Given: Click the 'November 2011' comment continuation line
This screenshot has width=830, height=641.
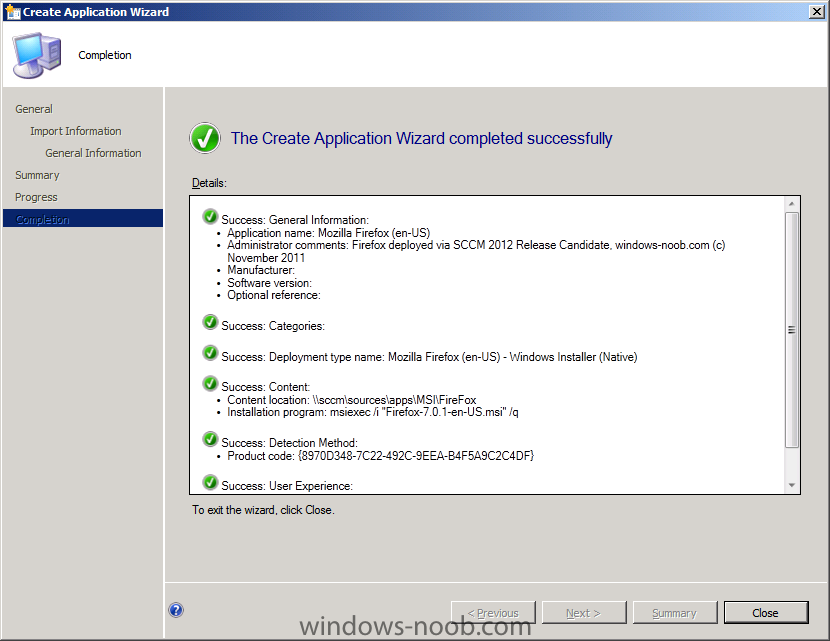Looking at the screenshot, I should pyautogui.click(x=266, y=258).
